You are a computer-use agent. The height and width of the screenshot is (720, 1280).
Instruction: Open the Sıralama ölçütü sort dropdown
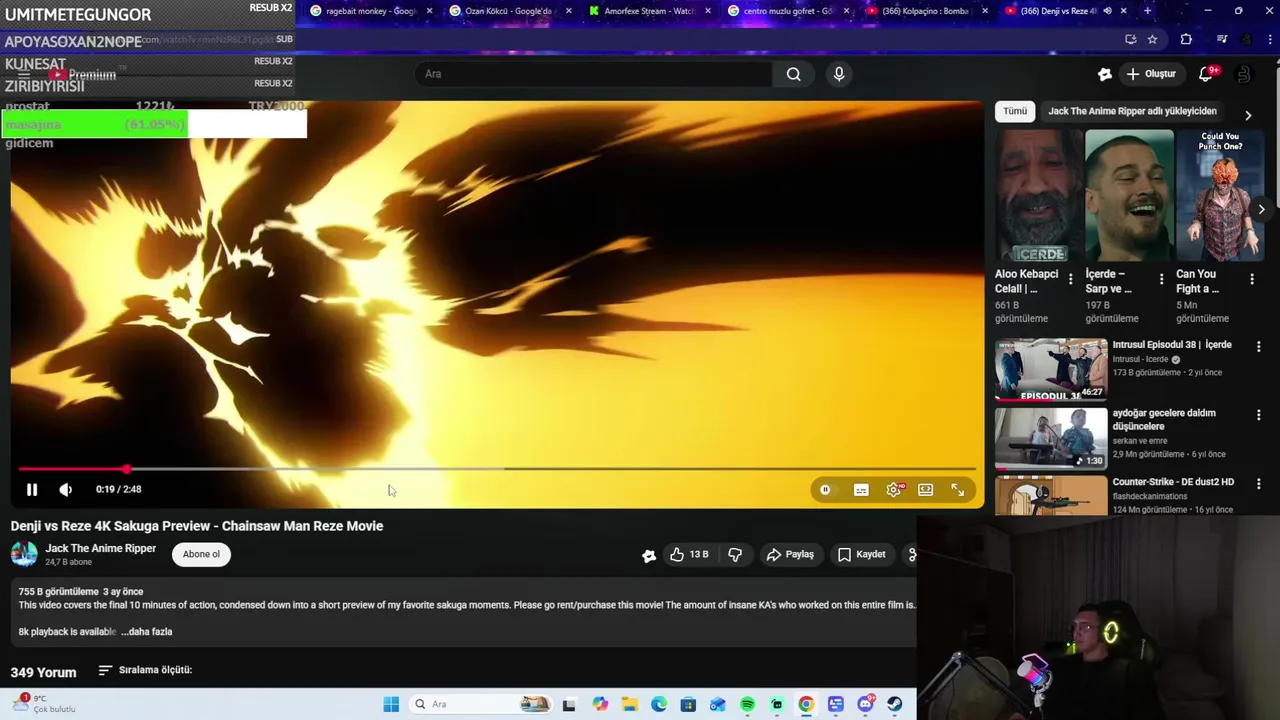tap(145, 670)
